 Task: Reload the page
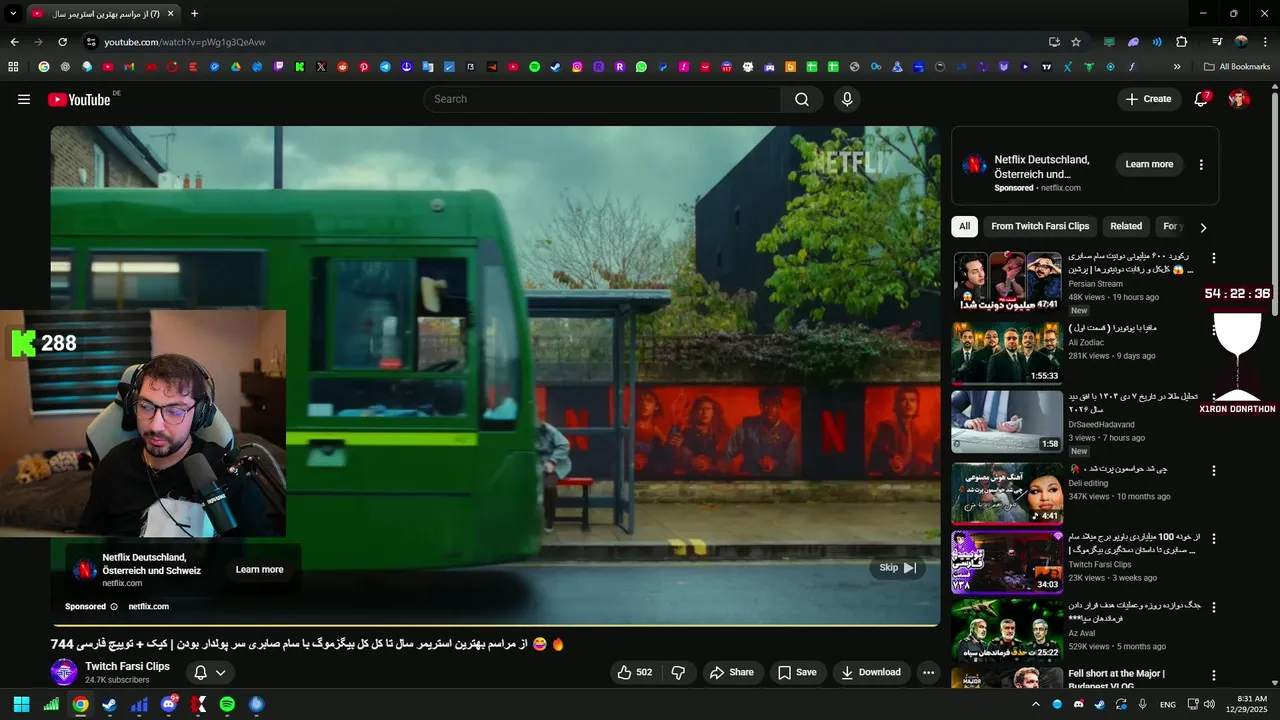point(63,42)
